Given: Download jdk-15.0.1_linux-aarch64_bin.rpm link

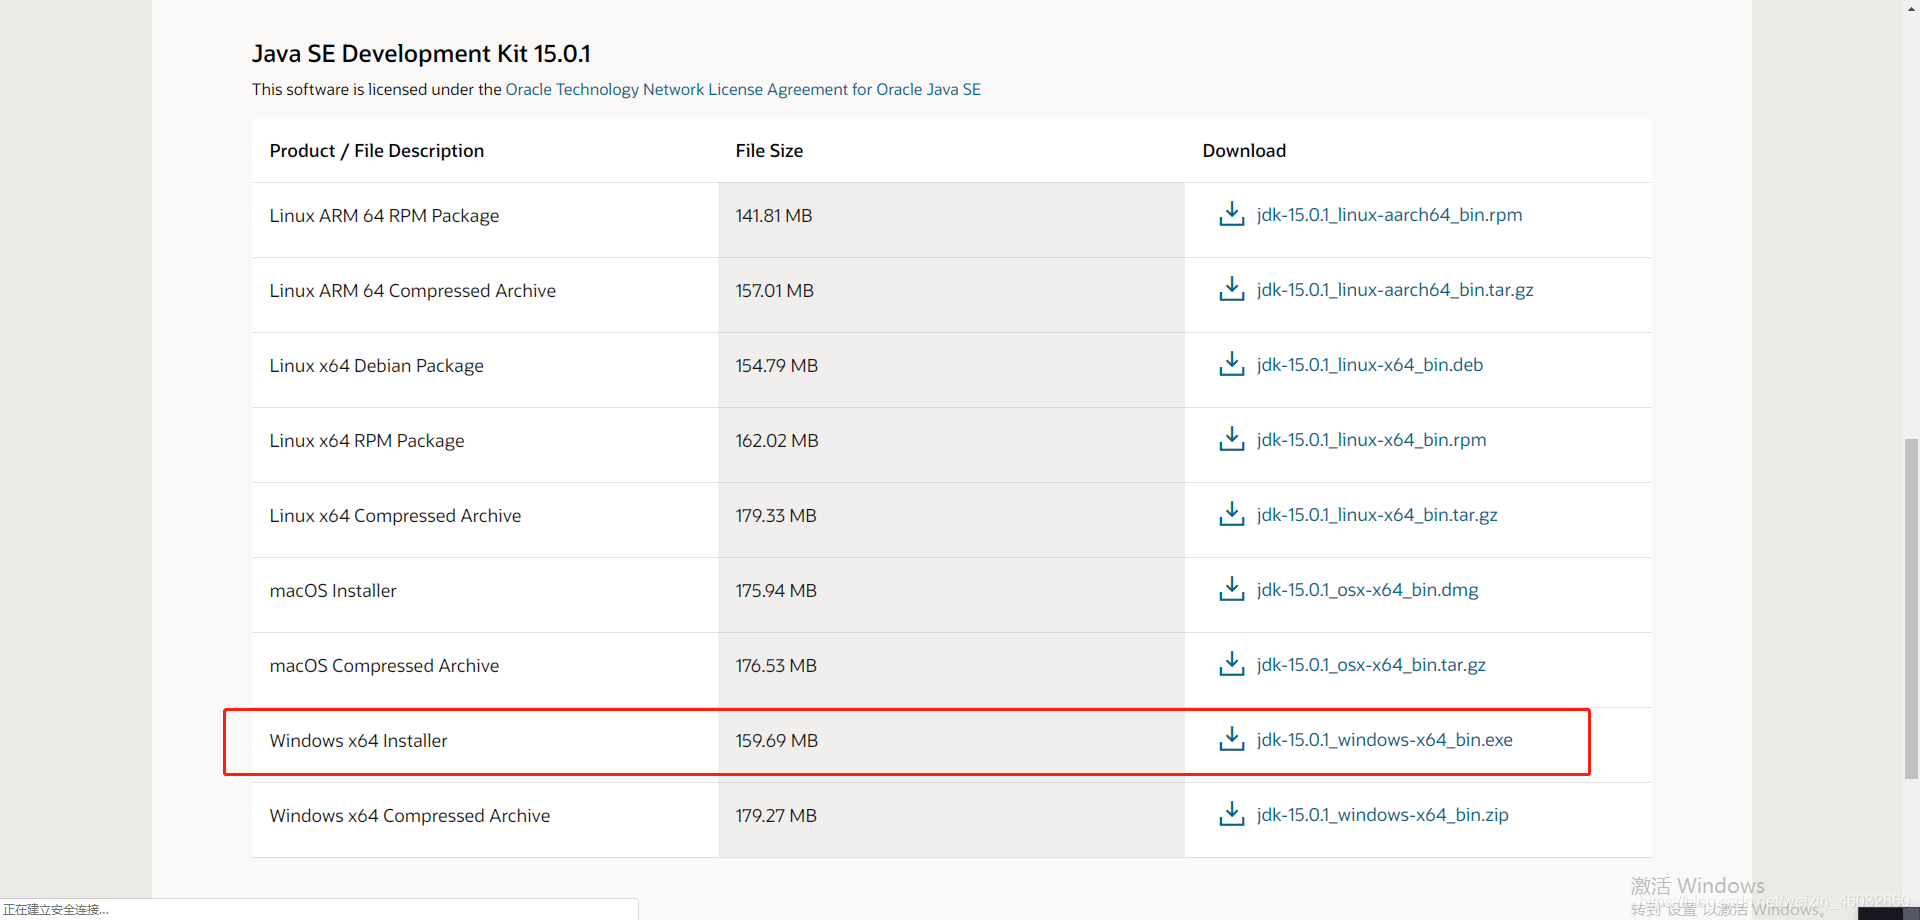Looking at the screenshot, I should 1389,215.
